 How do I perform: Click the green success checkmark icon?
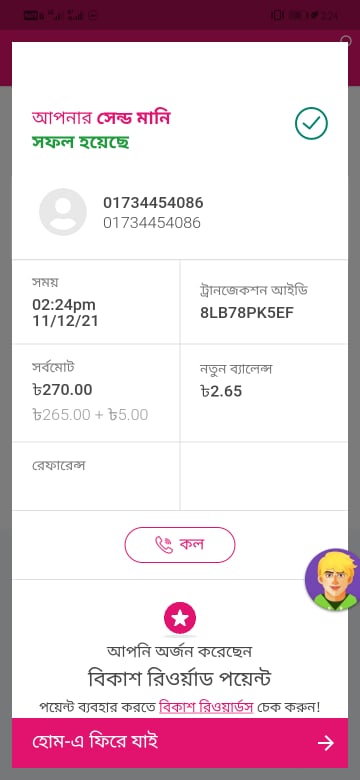(311, 123)
